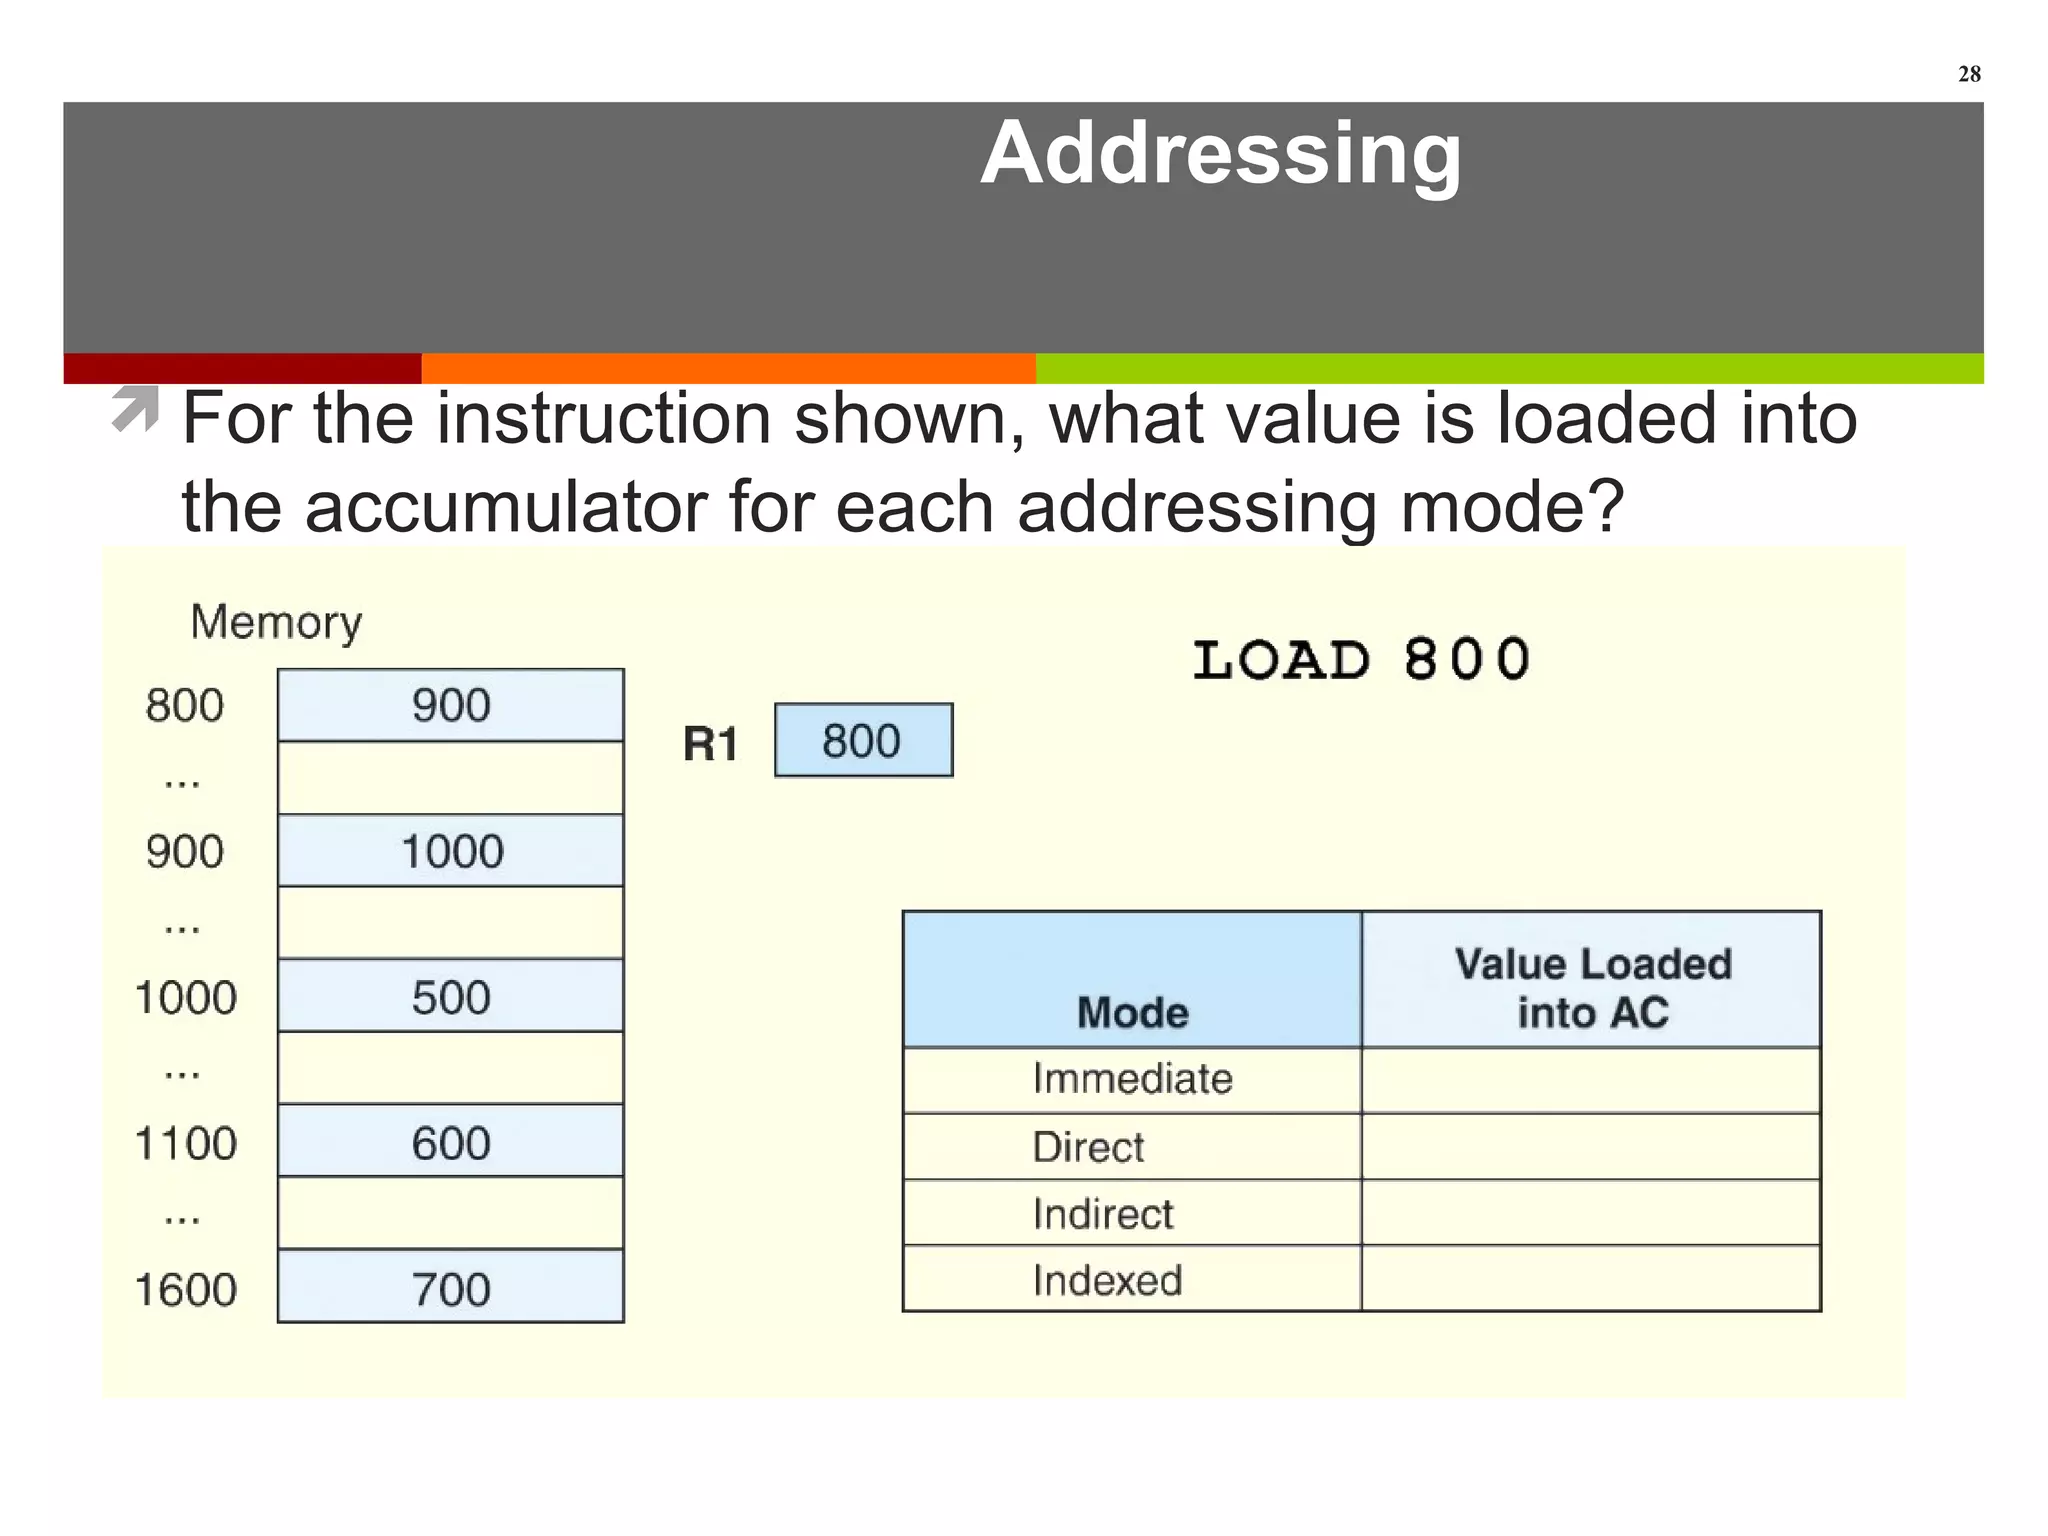2048x1536 pixels.
Task: Select memory cell containing 1000
Action: [x=451, y=851]
